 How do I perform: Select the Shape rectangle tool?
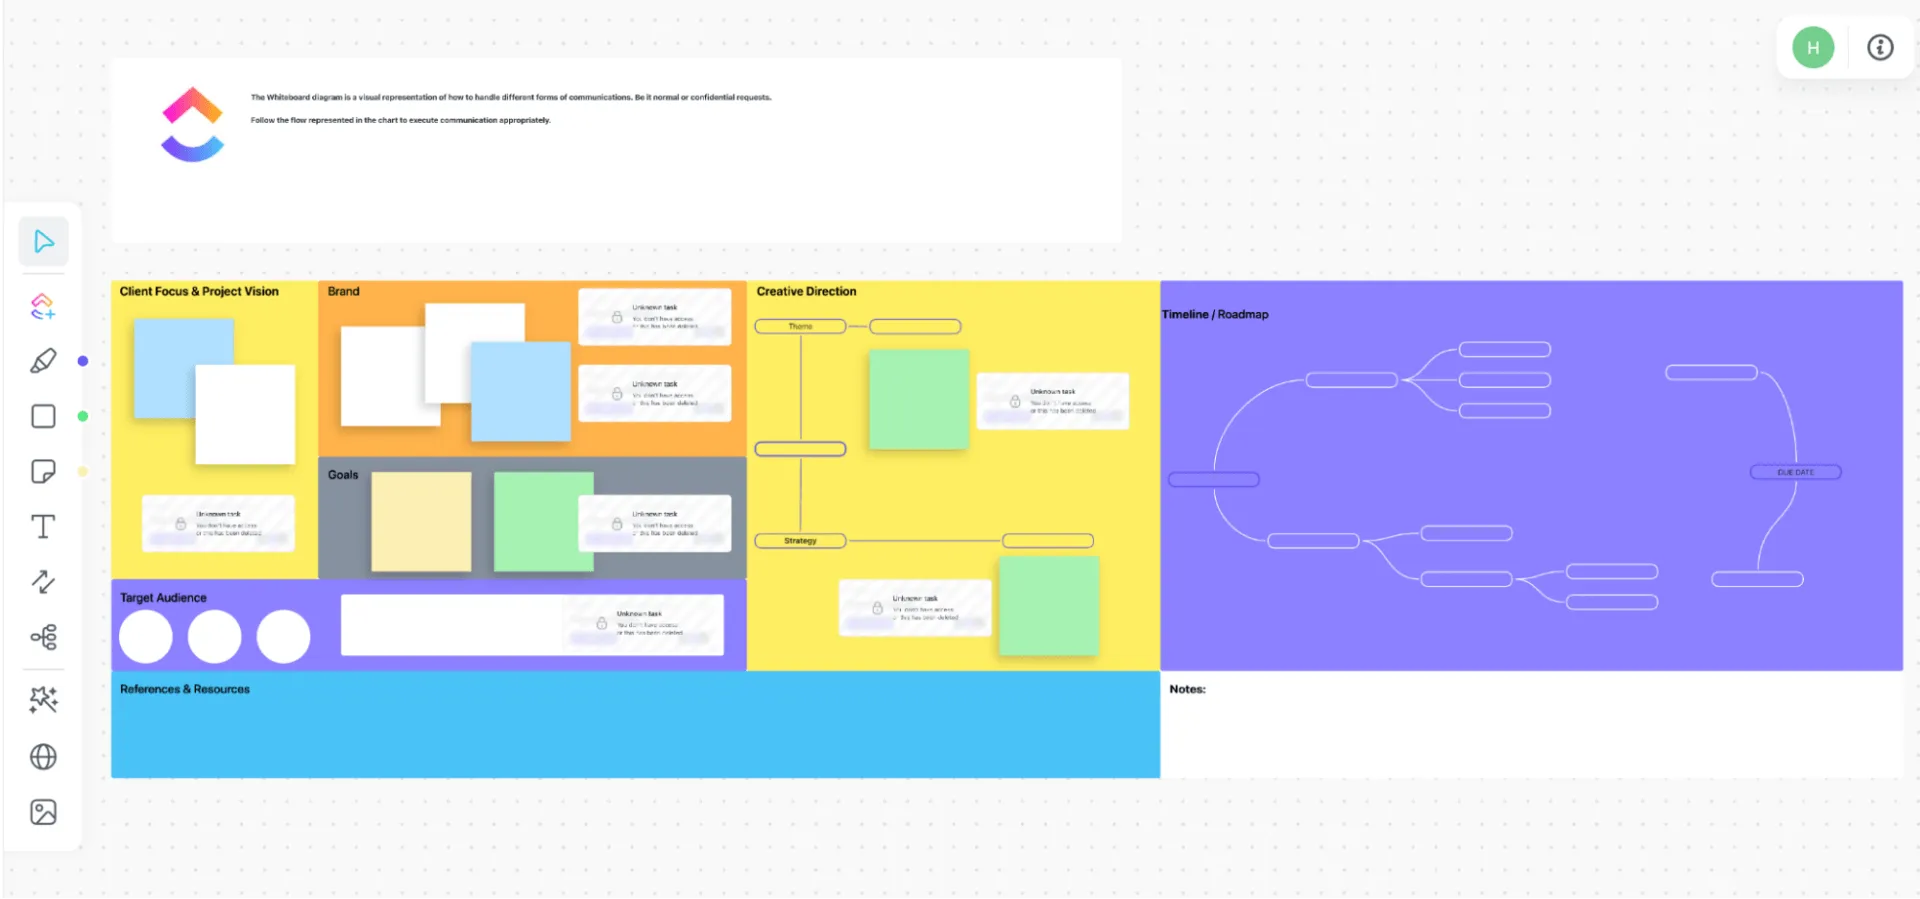coord(43,416)
